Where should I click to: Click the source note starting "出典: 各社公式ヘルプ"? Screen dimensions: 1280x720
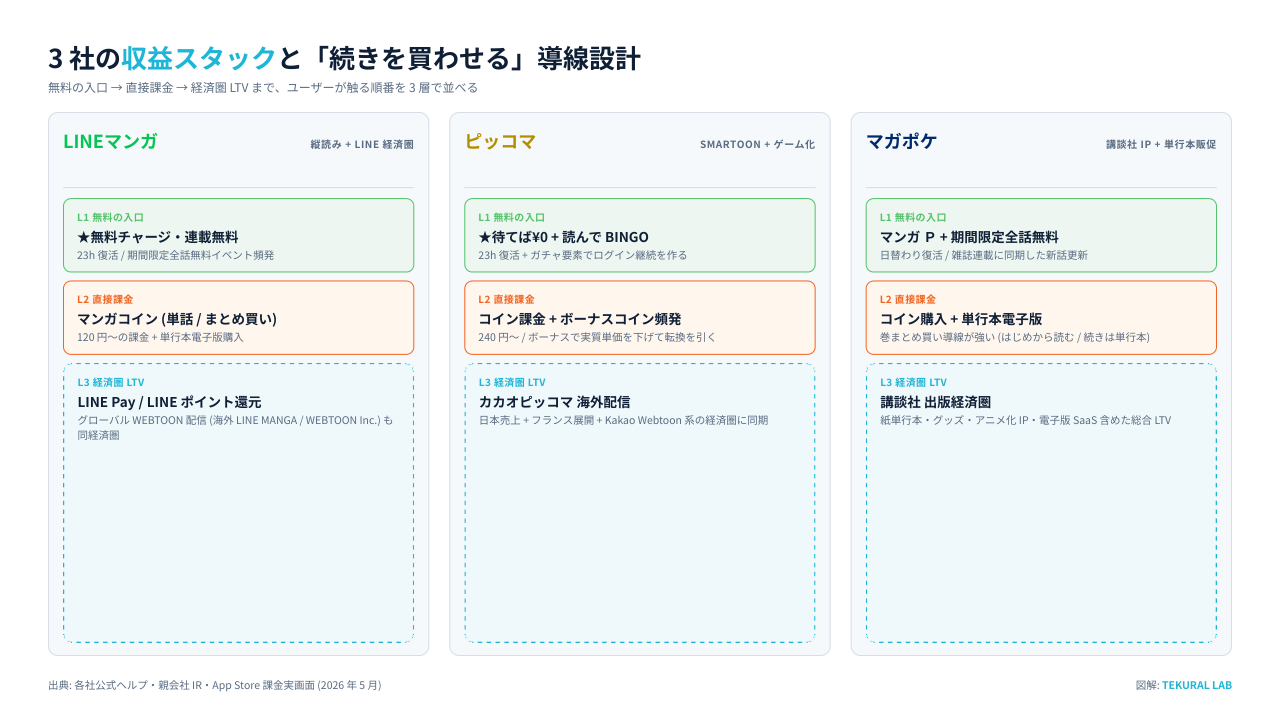pyautogui.click(x=215, y=685)
